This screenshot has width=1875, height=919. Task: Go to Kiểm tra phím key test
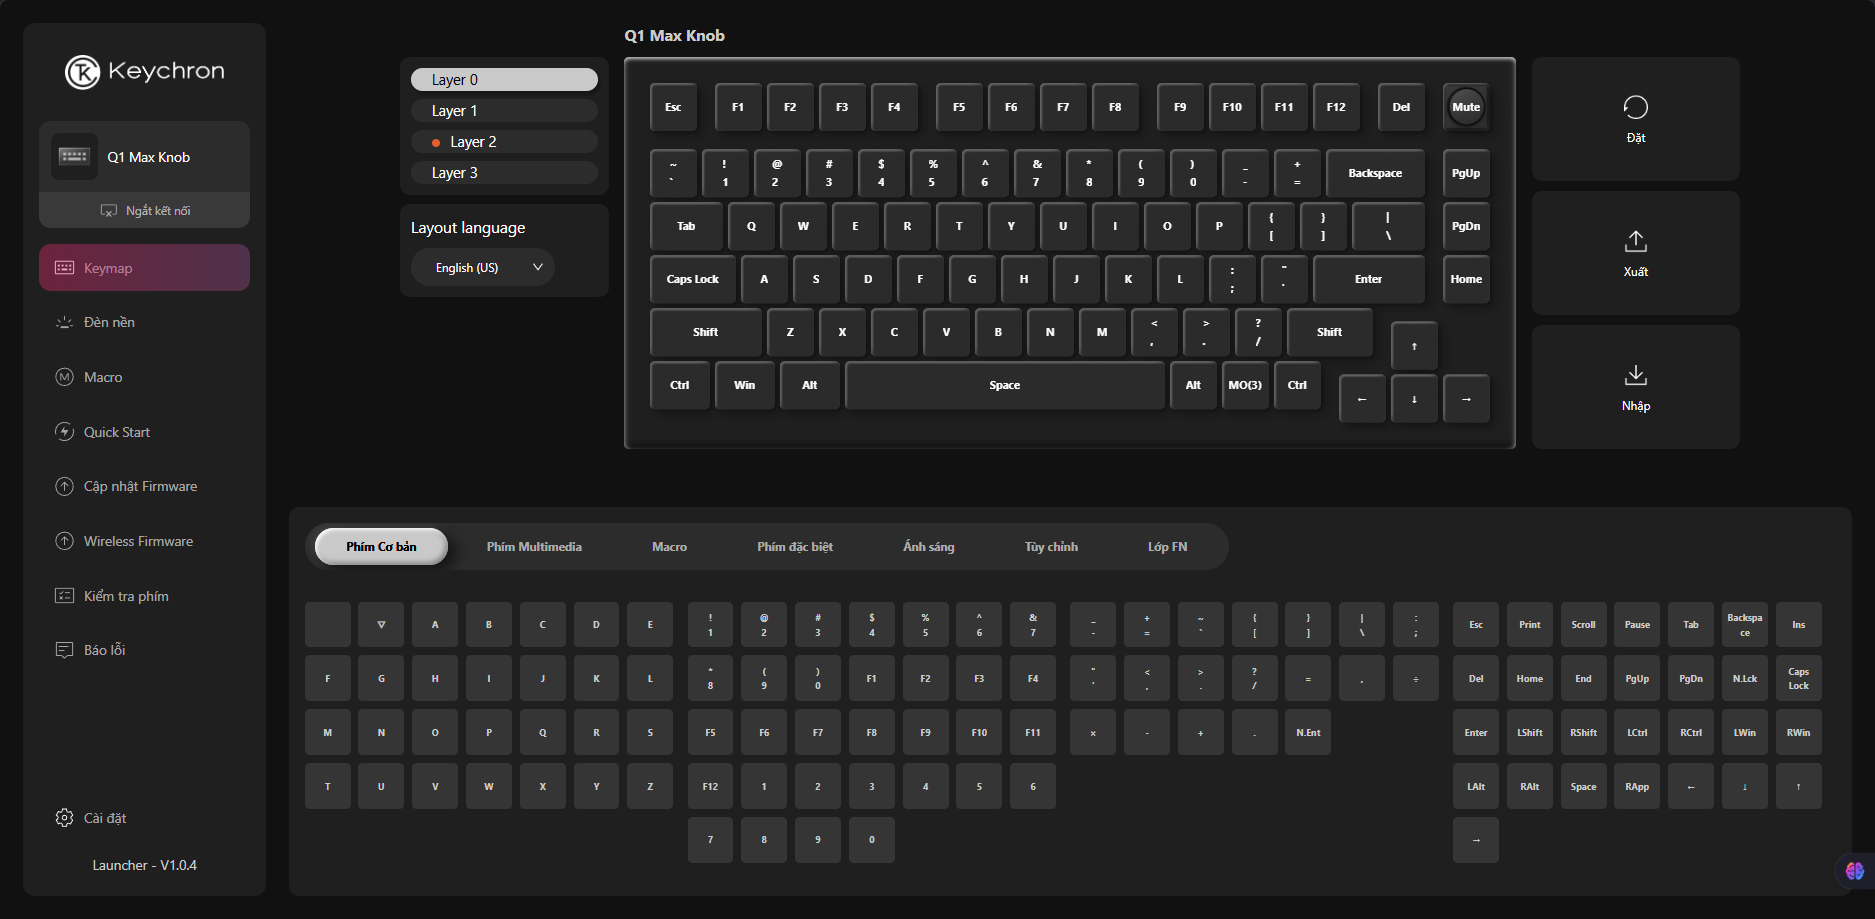[x=125, y=596]
